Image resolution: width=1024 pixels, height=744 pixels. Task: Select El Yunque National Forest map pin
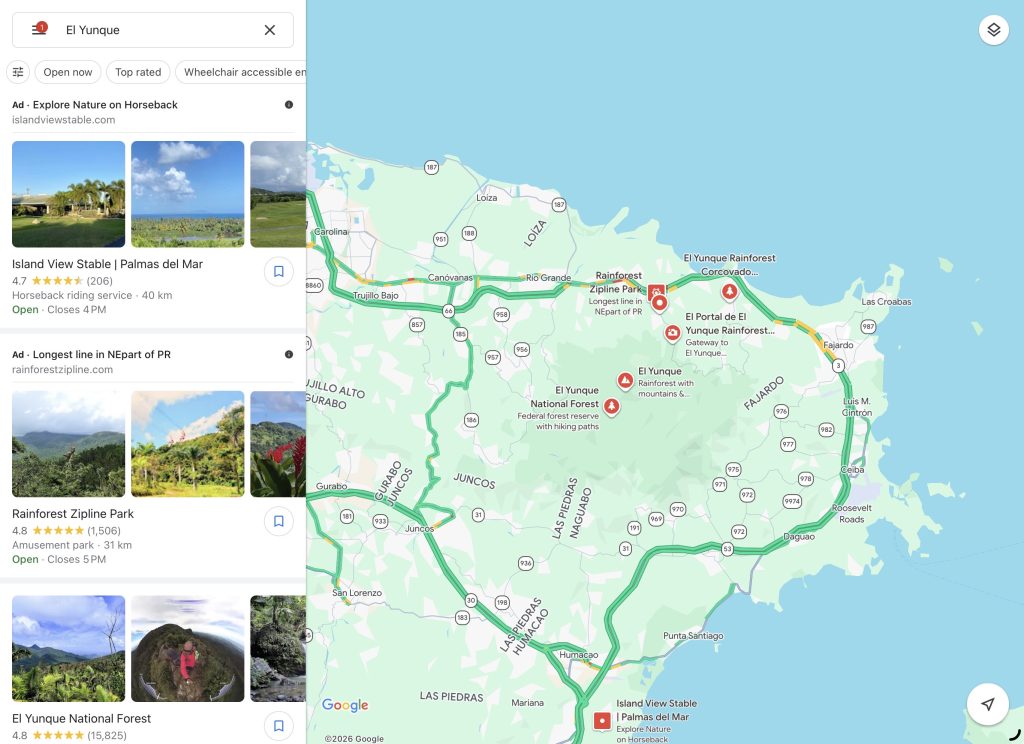coord(611,406)
